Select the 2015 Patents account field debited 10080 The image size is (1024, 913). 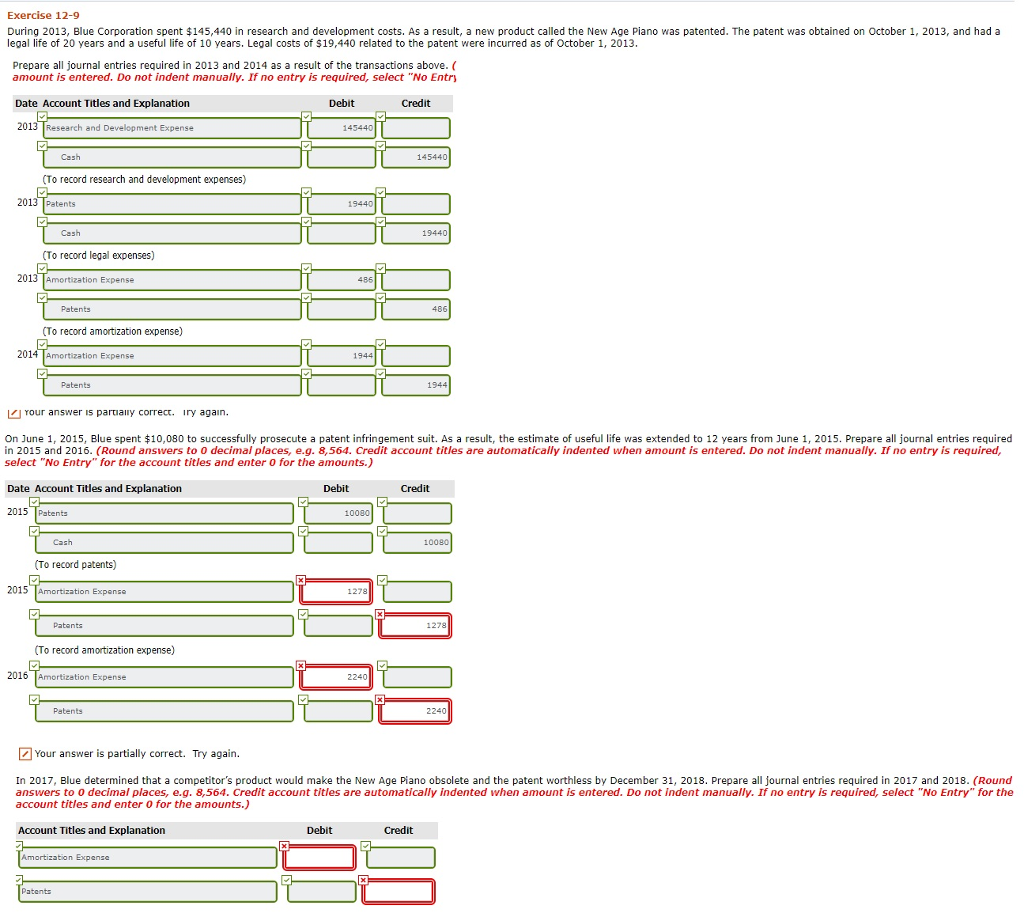click(x=164, y=513)
